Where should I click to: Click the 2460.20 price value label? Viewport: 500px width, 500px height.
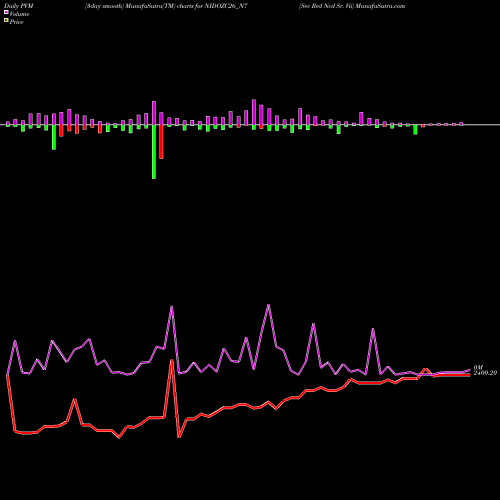485,373
